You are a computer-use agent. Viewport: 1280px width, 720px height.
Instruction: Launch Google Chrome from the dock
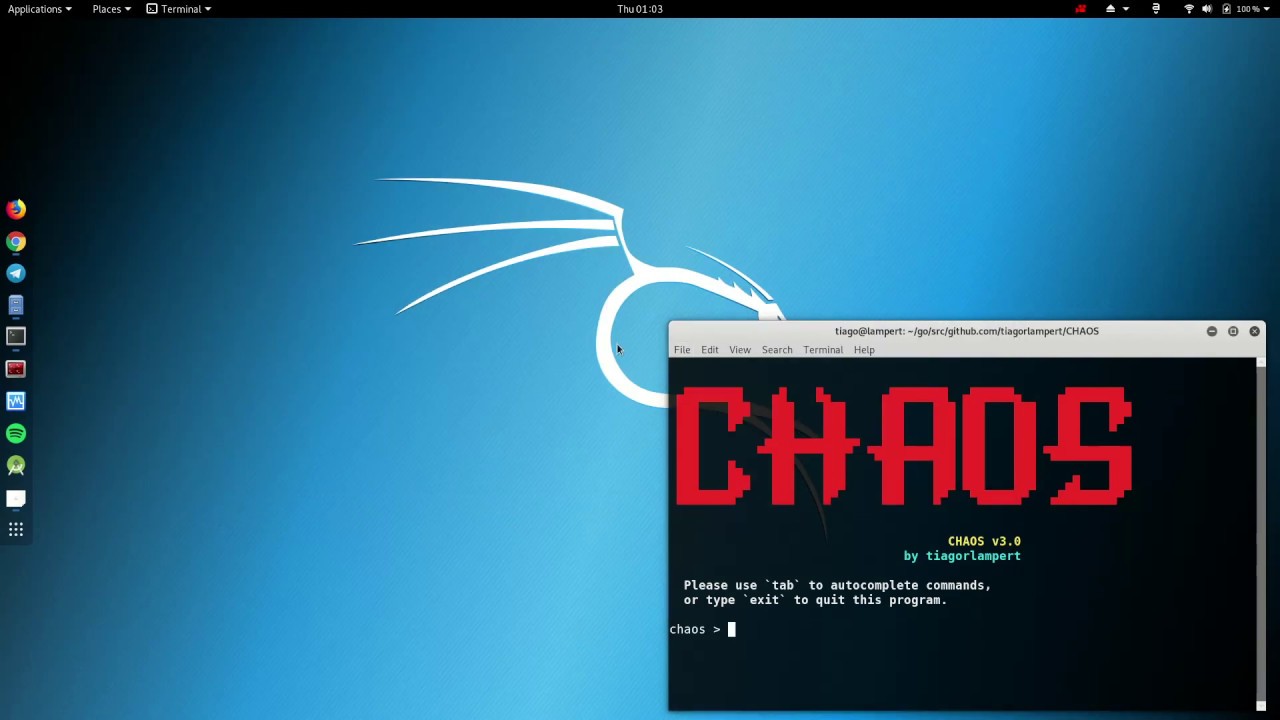coord(16,241)
